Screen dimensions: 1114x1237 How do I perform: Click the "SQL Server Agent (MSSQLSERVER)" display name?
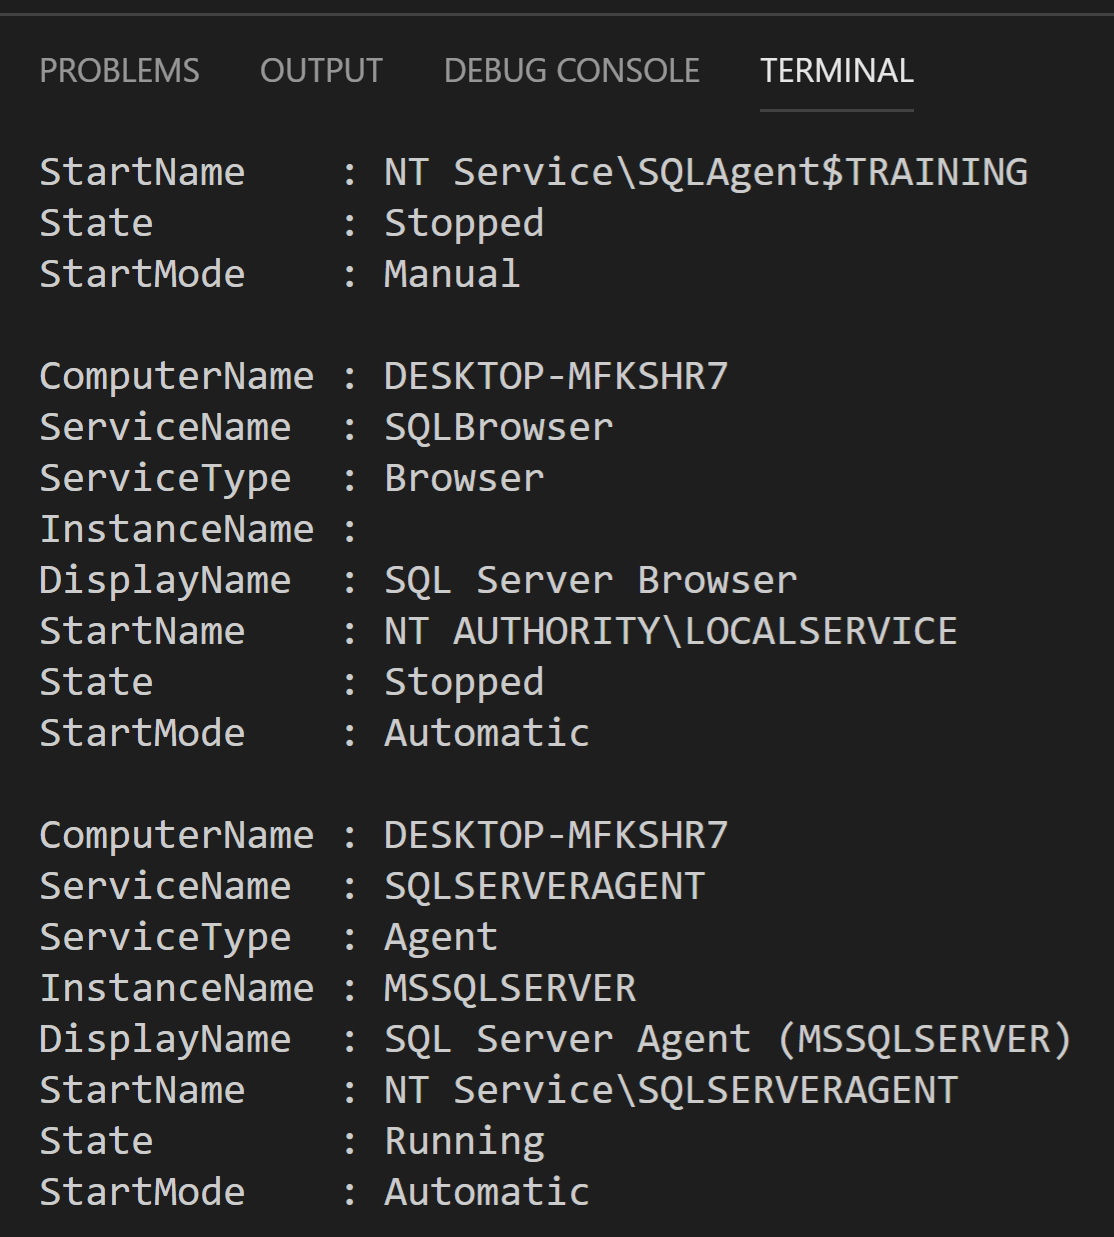pos(727,1039)
